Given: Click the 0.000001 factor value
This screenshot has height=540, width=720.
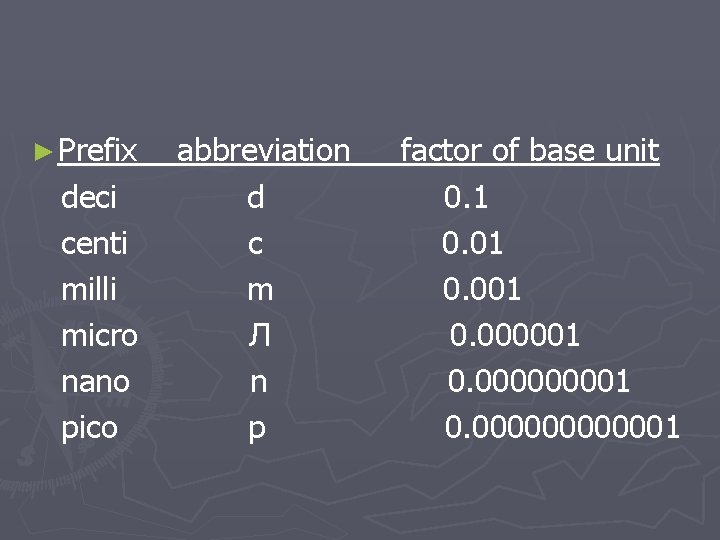Looking at the screenshot, I should 514,335.
